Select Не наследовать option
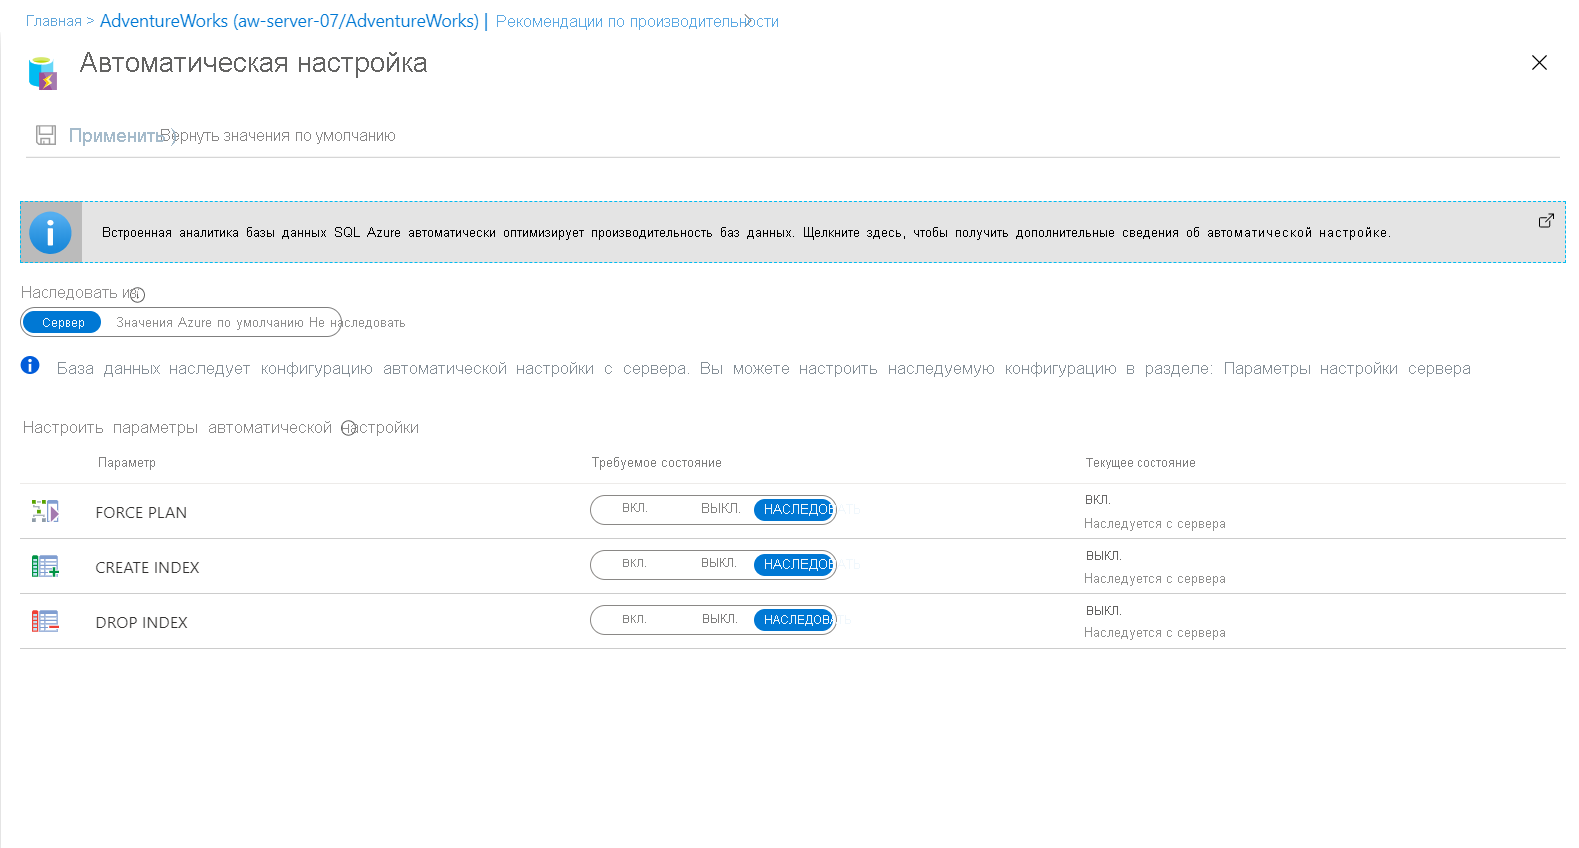The width and height of the screenshot is (1579, 848). [357, 323]
